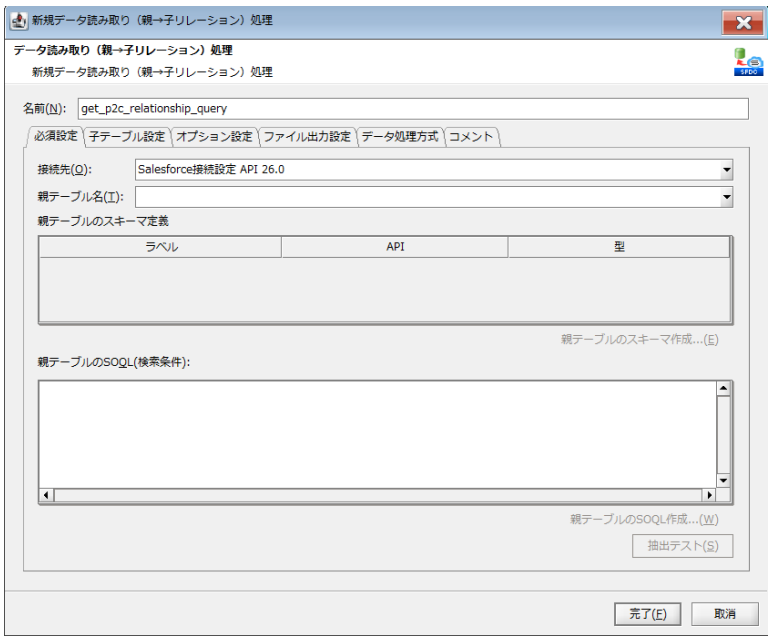Click the 型 column header
Screen dimensions: 776x644
[619, 247]
